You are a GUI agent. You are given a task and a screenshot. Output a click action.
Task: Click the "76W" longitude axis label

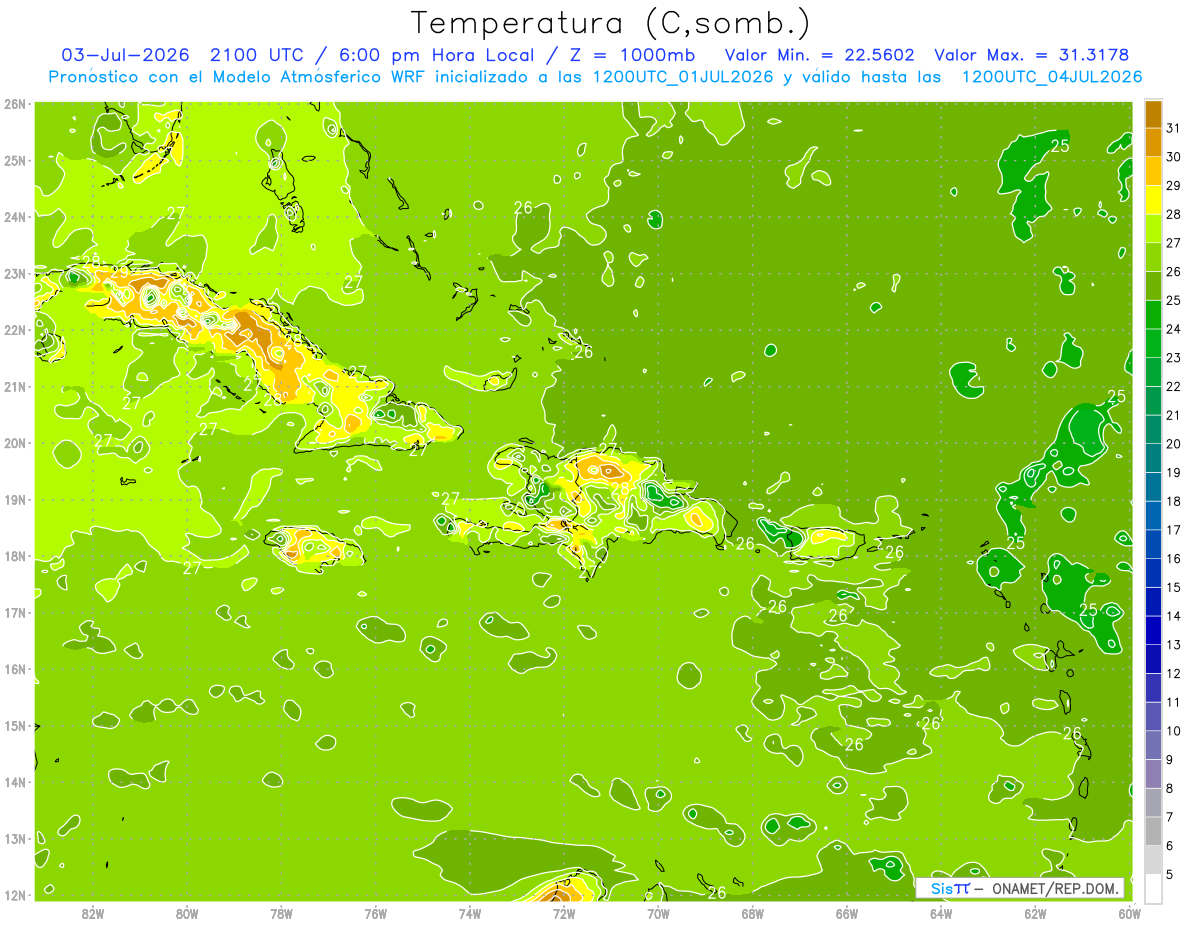(375, 913)
